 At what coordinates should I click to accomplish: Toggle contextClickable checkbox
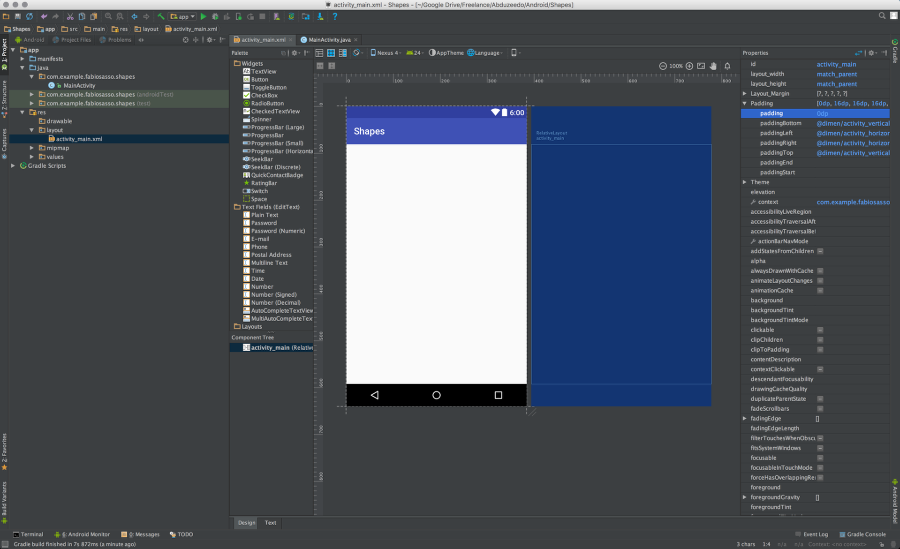click(x=820, y=369)
